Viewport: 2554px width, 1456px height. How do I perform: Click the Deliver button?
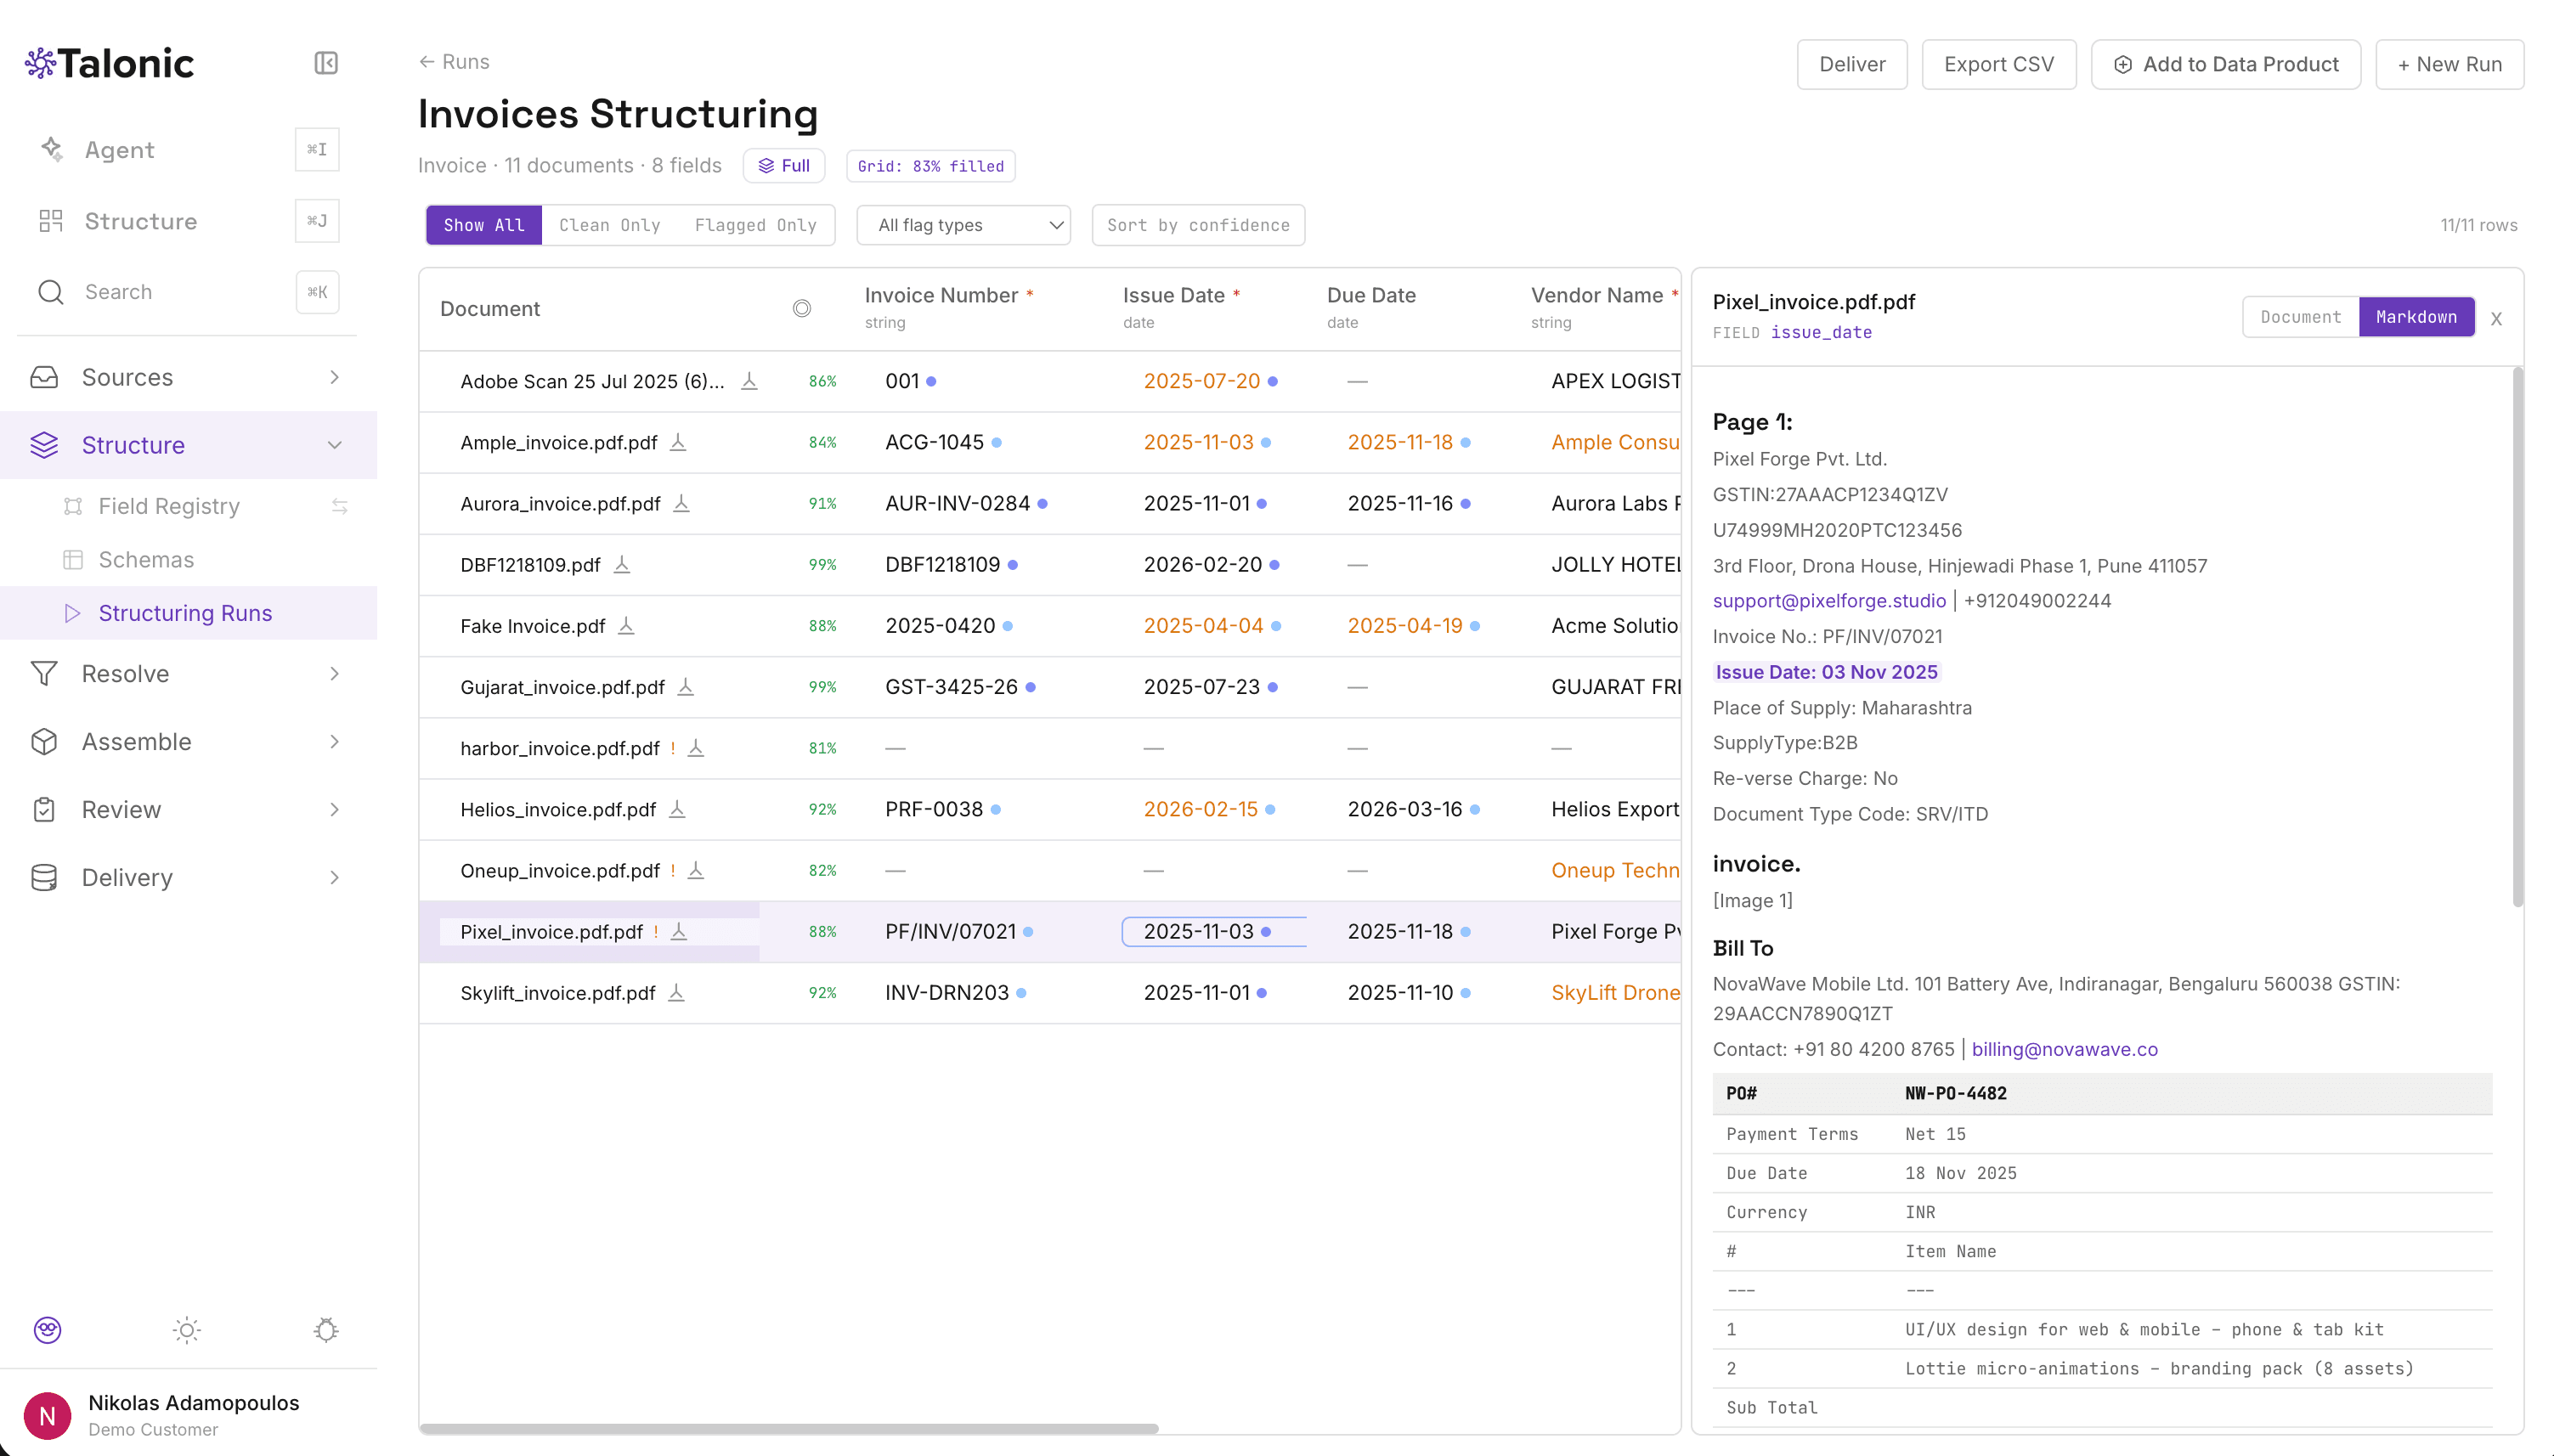[x=1852, y=64]
